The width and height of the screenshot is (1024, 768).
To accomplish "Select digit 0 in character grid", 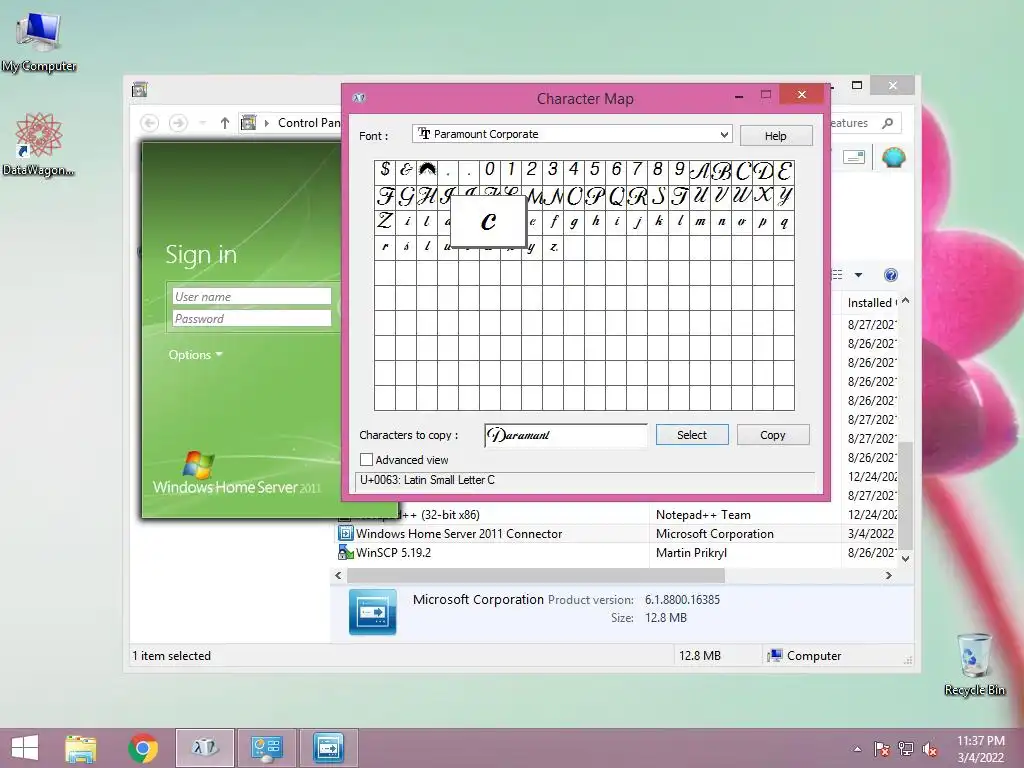I will pyautogui.click(x=490, y=170).
